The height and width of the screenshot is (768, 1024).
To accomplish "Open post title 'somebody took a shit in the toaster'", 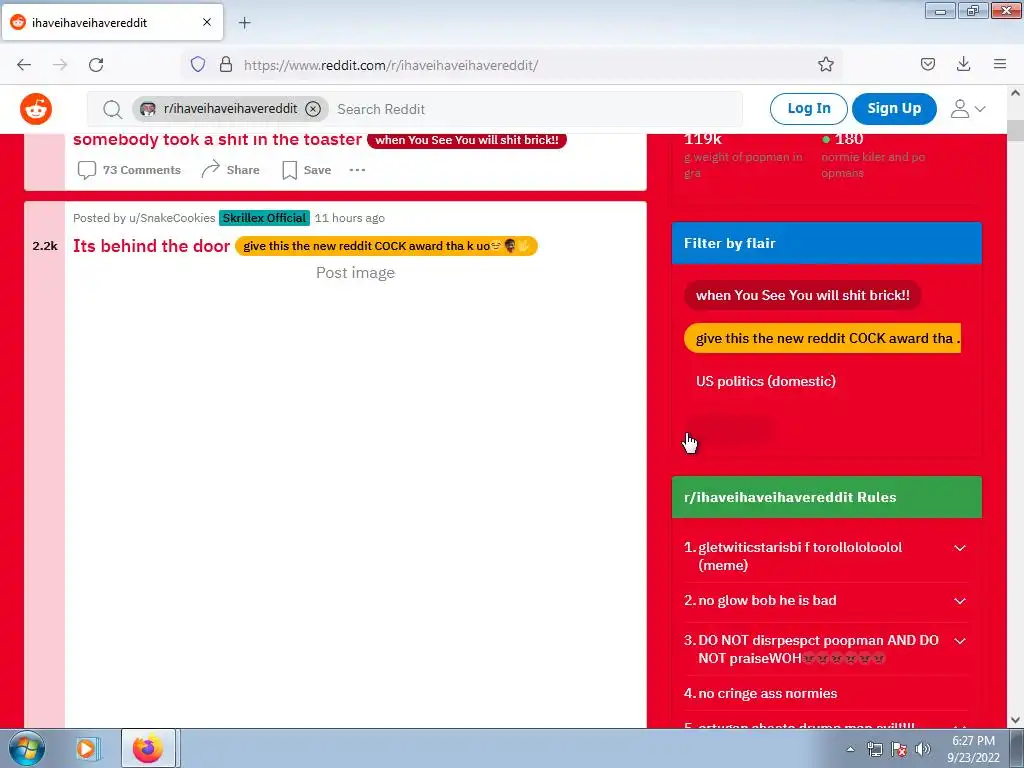I will [x=217, y=140].
